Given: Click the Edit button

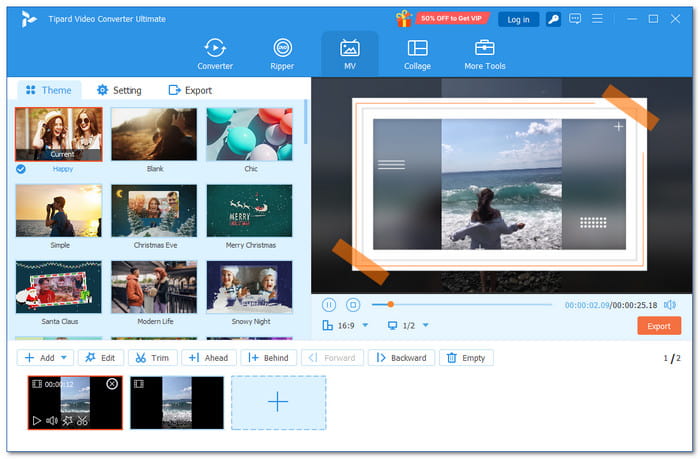Looking at the screenshot, I should pyautogui.click(x=100, y=358).
